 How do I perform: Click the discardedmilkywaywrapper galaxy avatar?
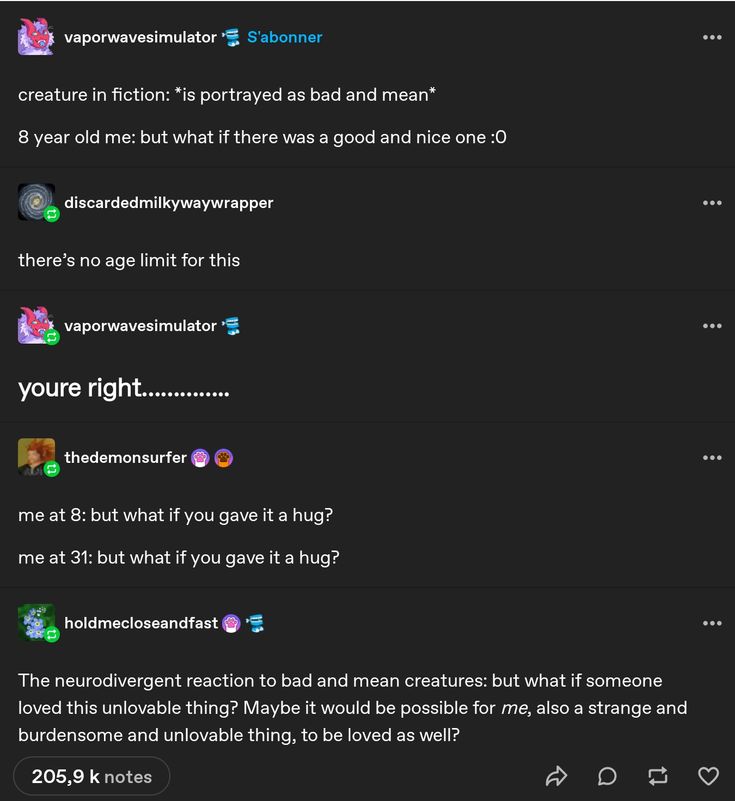tap(36, 202)
